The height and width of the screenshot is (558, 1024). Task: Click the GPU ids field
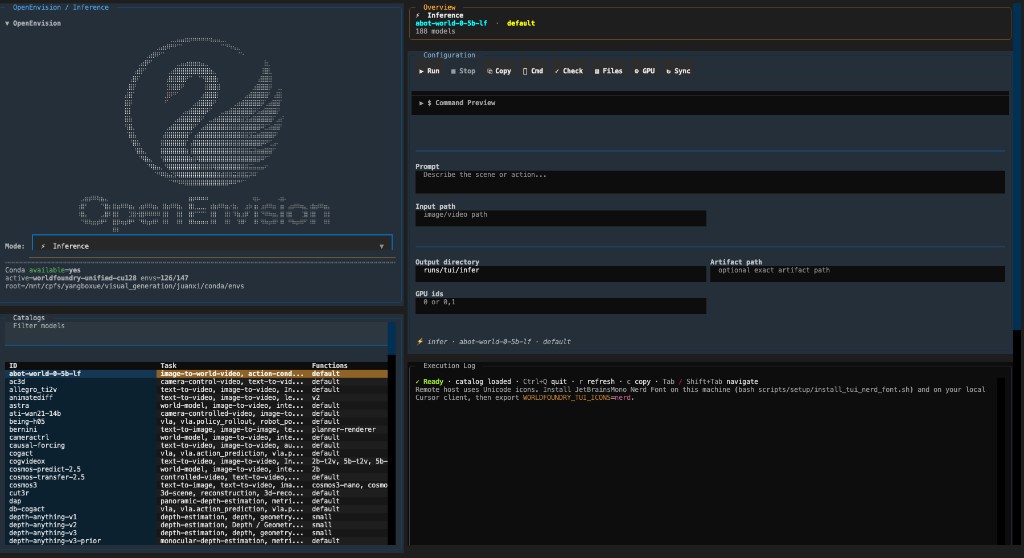560,306
